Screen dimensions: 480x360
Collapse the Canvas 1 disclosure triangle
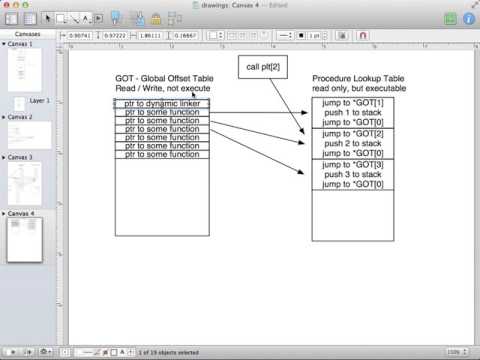pyautogui.click(x=4, y=44)
